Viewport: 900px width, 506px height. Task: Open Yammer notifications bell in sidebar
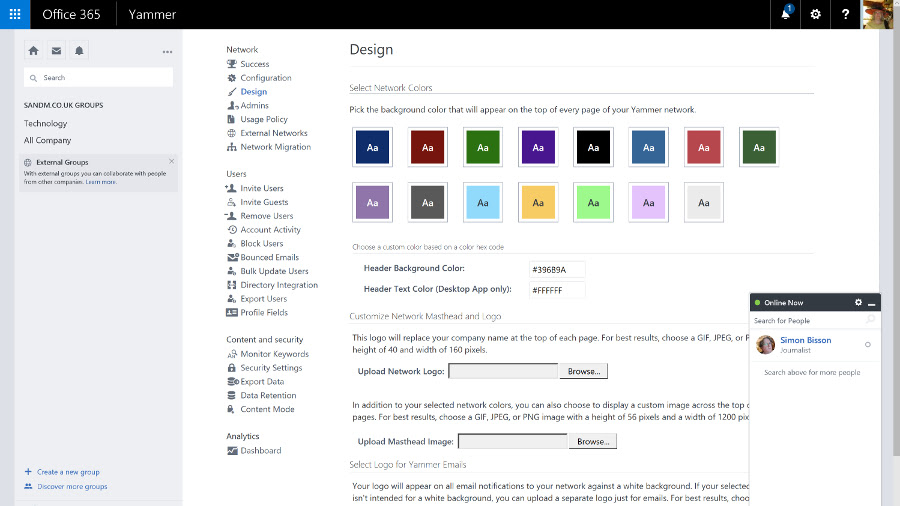tap(79, 50)
